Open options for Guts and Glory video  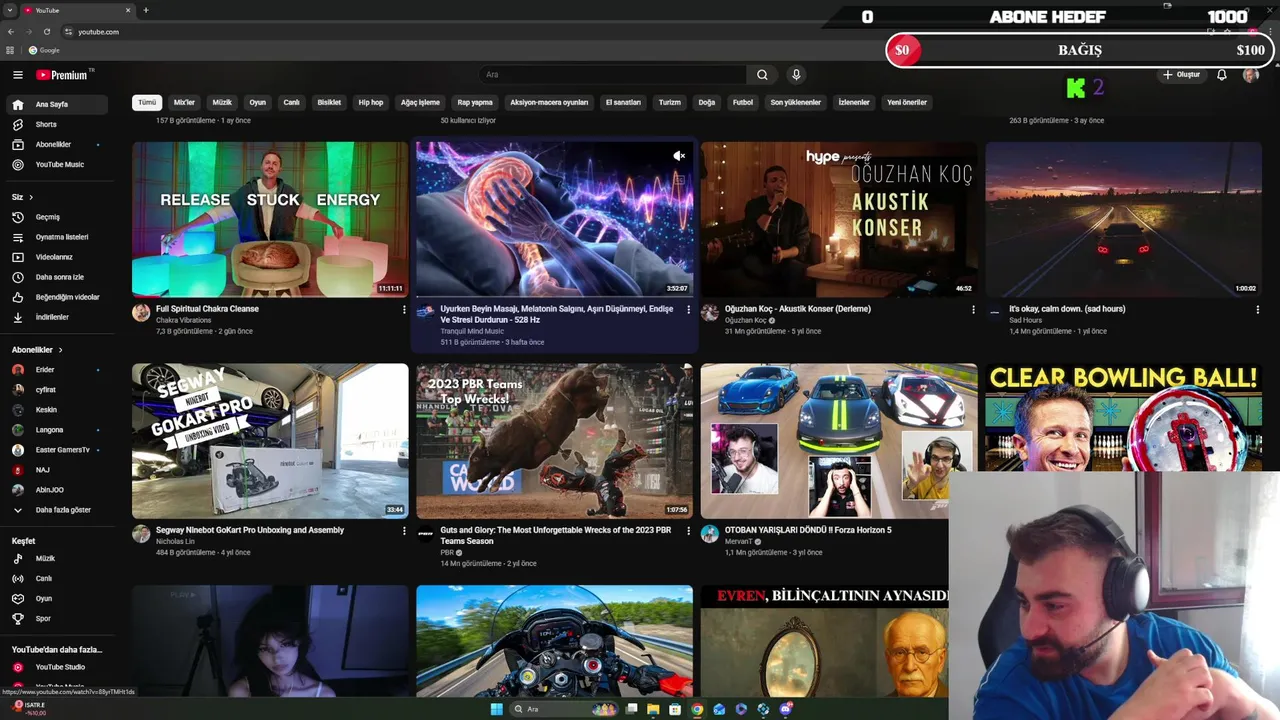point(688,531)
